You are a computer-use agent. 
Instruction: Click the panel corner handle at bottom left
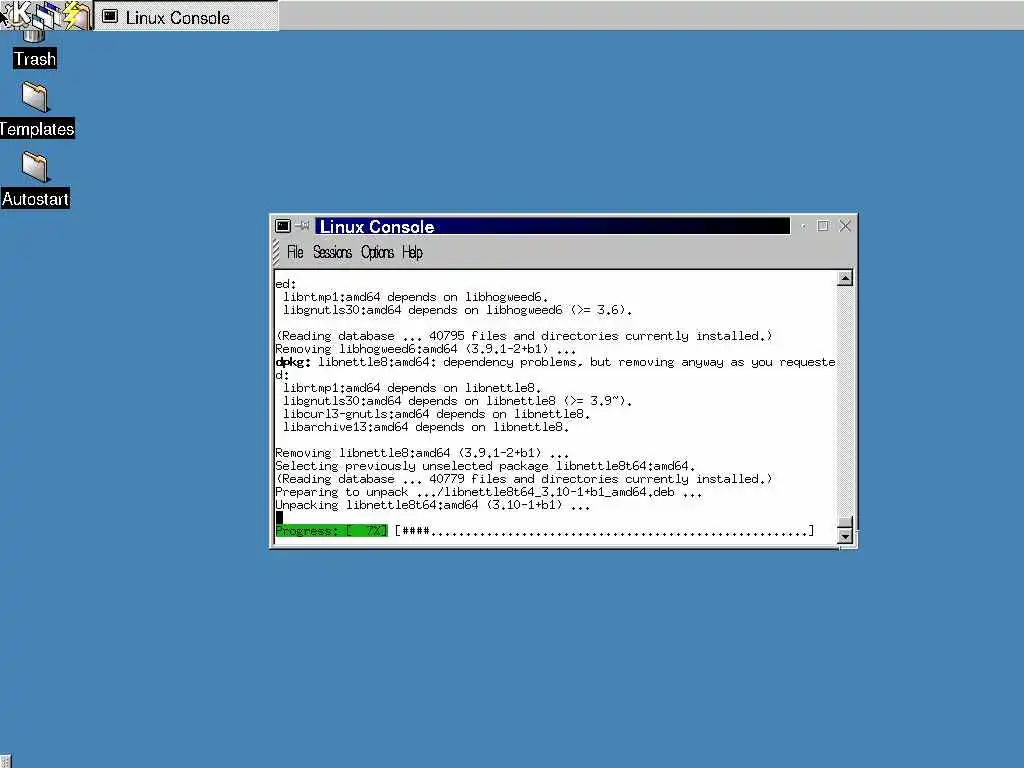5,761
